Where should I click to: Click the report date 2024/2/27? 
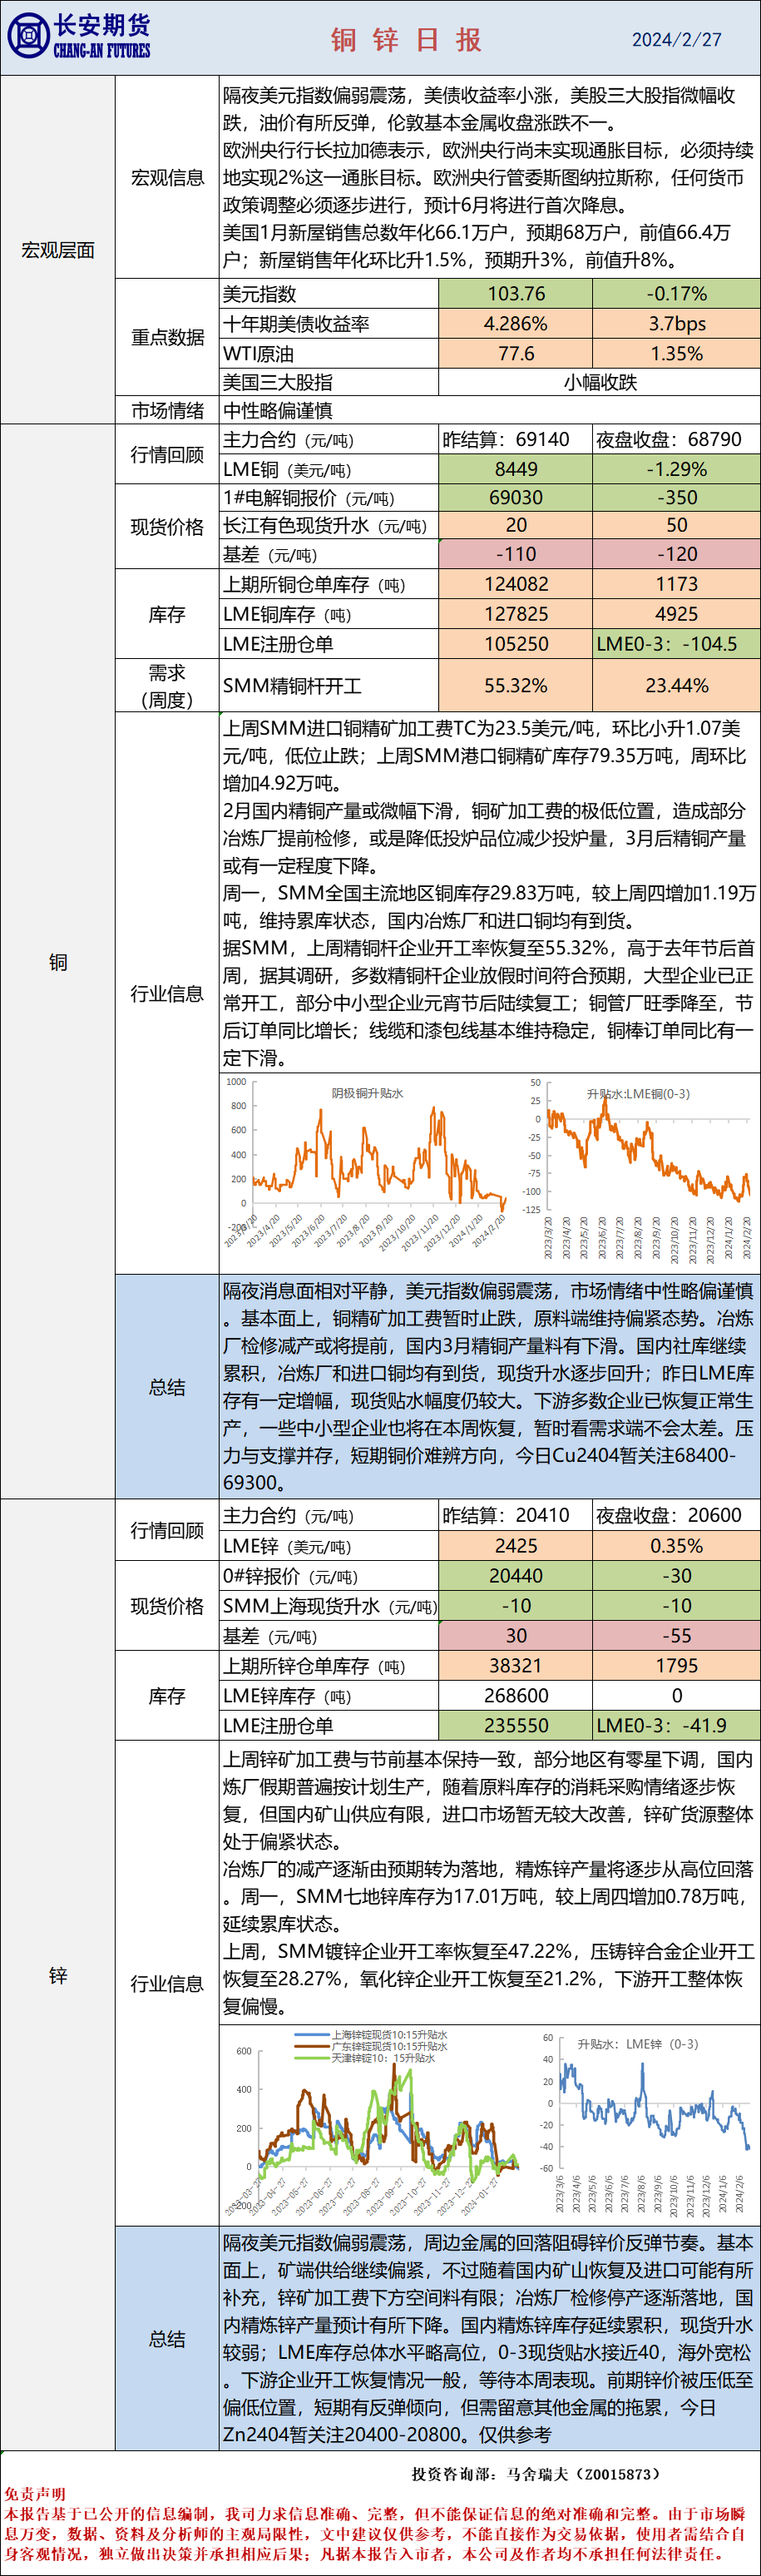pos(676,40)
